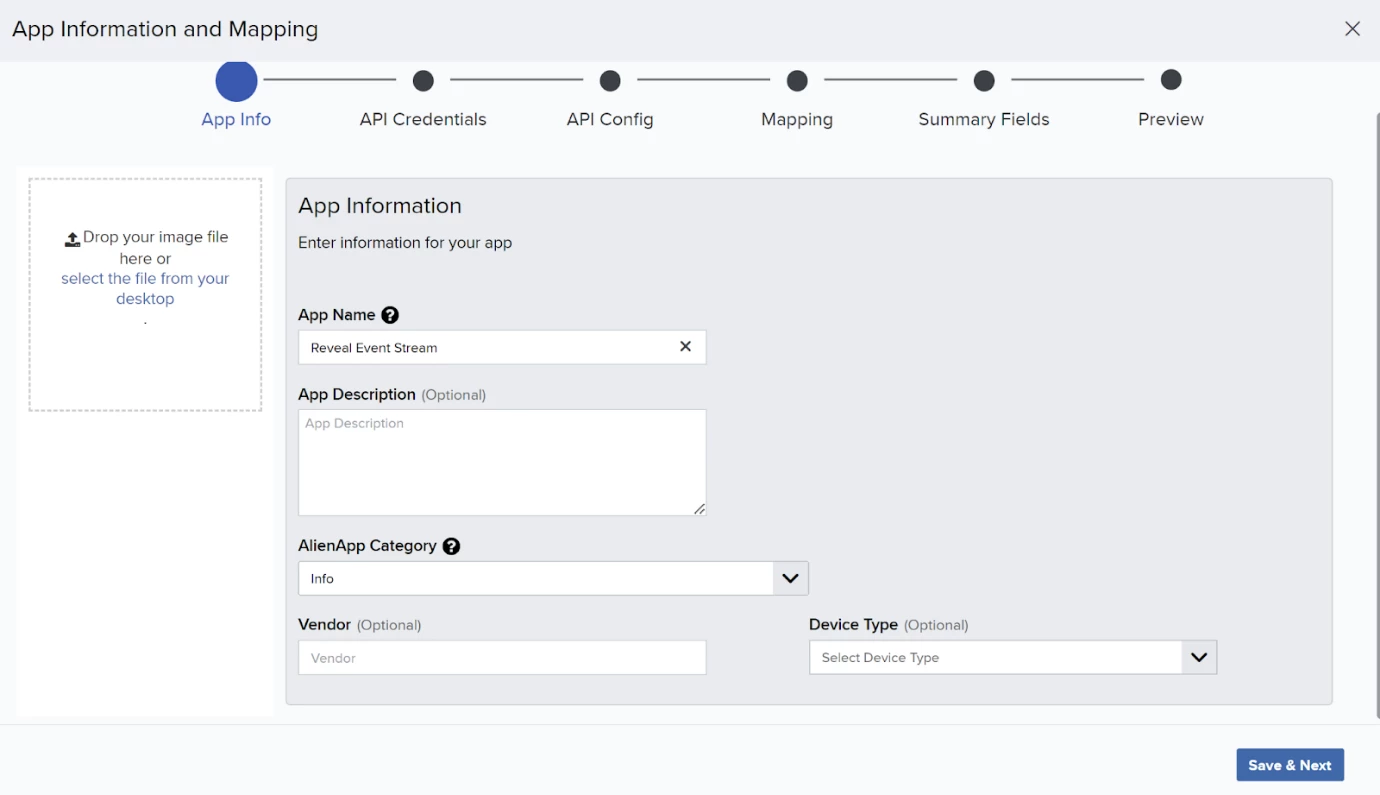This screenshot has height=795, width=1380.
Task: Click the API Config step circle
Action: (x=610, y=80)
